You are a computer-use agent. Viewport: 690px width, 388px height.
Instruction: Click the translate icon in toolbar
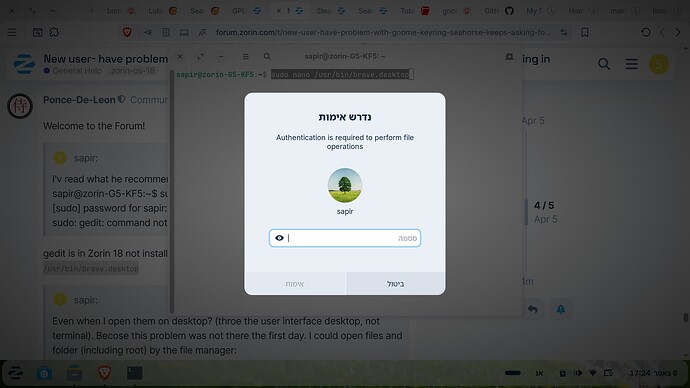[x=202, y=32]
